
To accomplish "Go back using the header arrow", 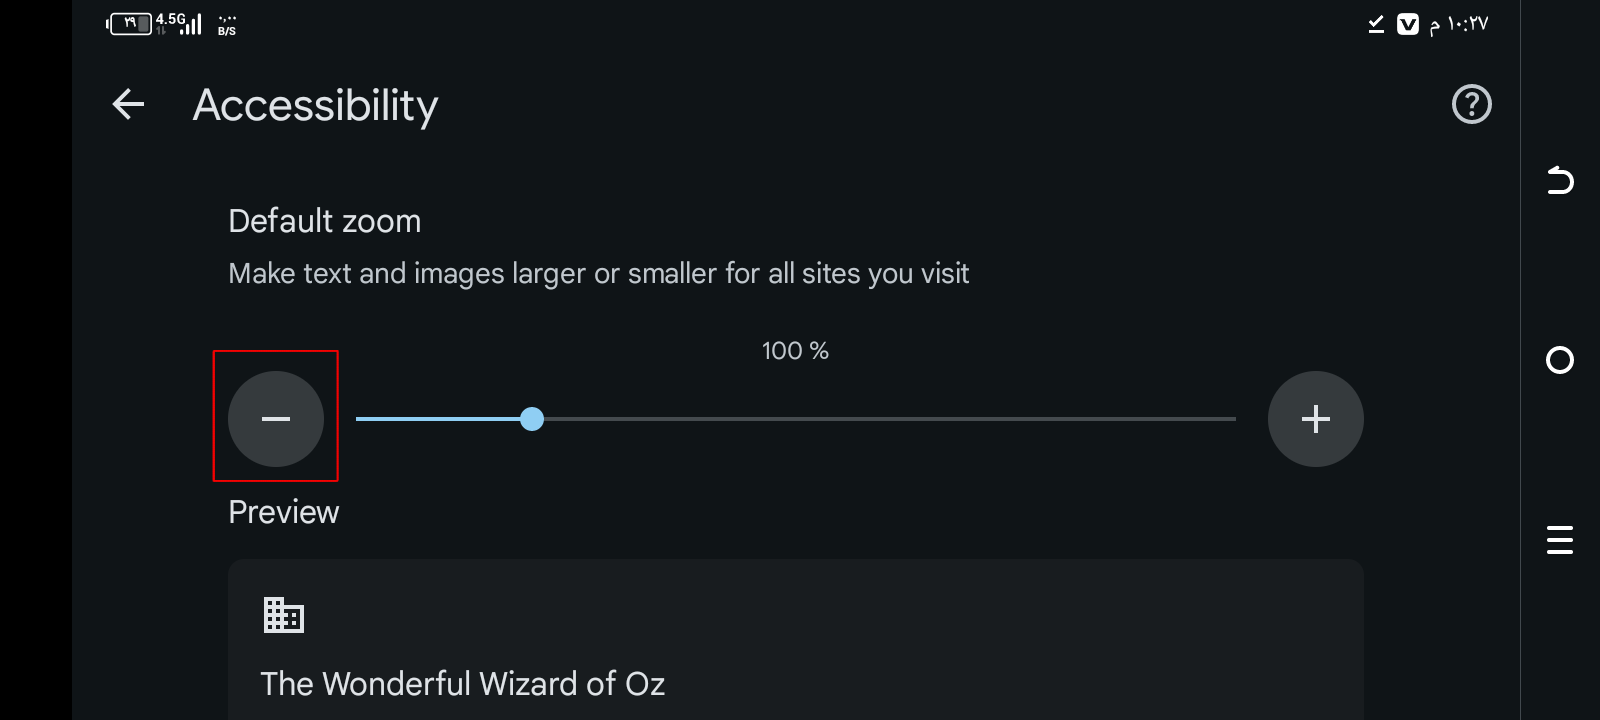I will click(x=128, y=104).
